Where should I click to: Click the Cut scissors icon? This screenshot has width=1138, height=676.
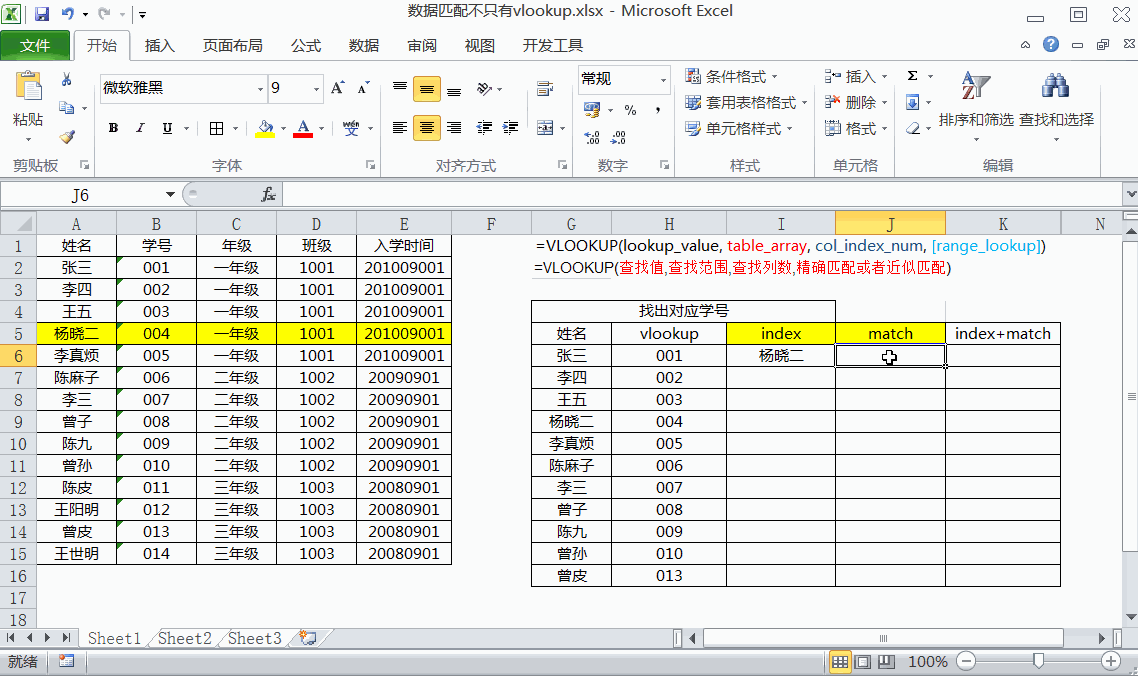point(67,79)
